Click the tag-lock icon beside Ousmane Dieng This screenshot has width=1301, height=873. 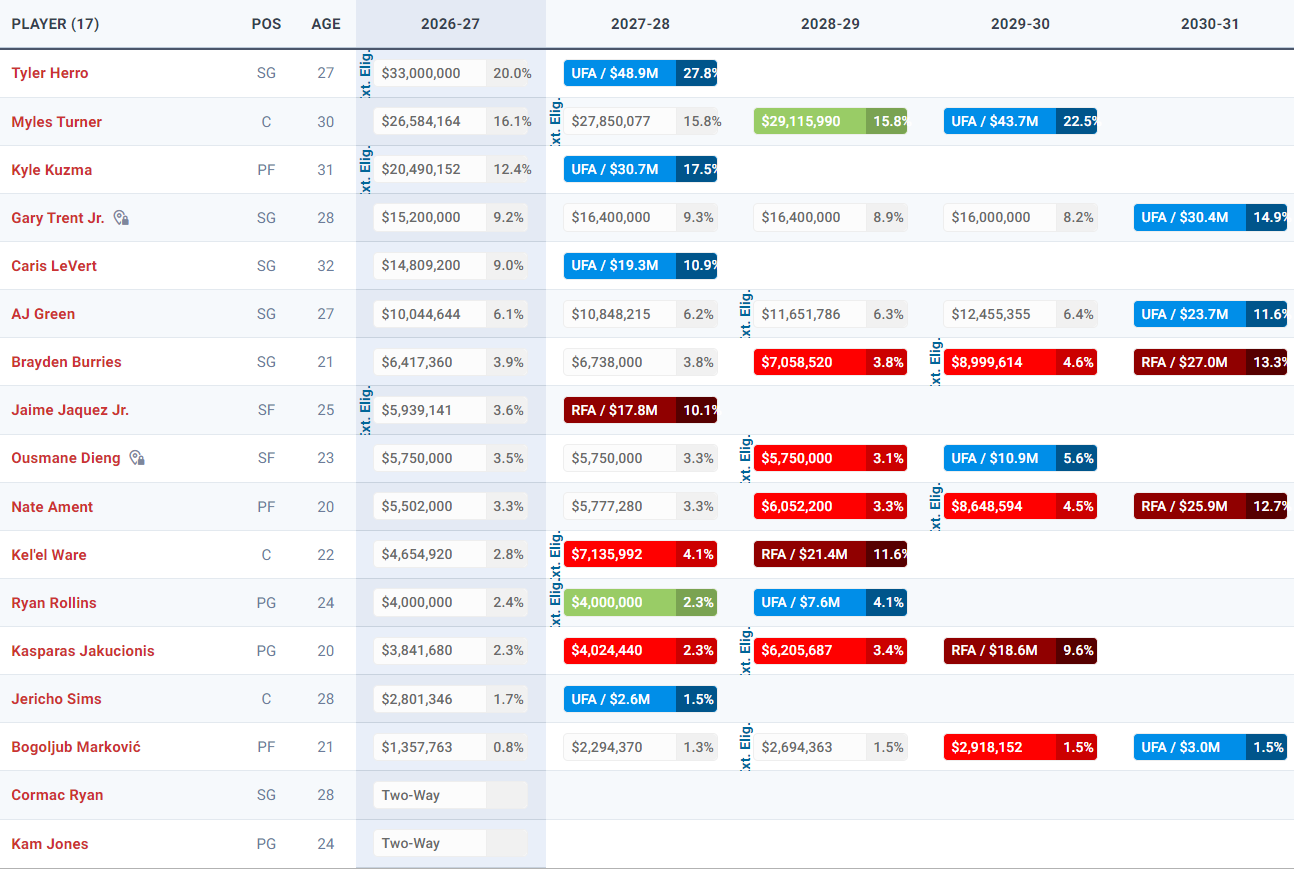click(x=137, y=458)
